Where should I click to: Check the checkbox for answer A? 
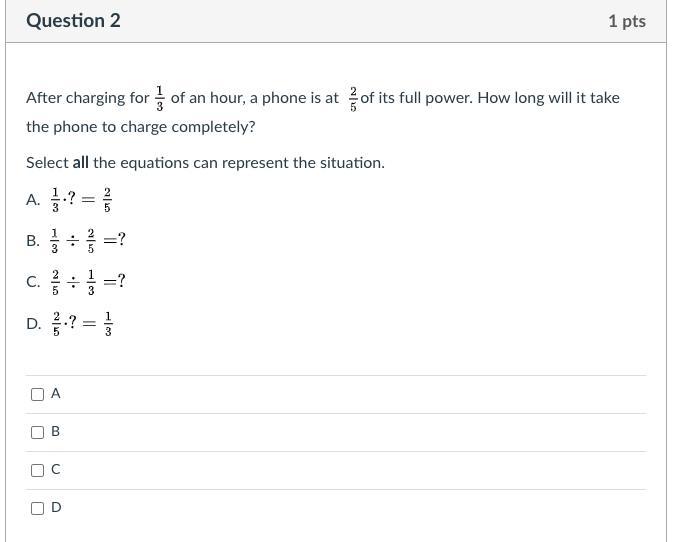click(x=37, y=394)
